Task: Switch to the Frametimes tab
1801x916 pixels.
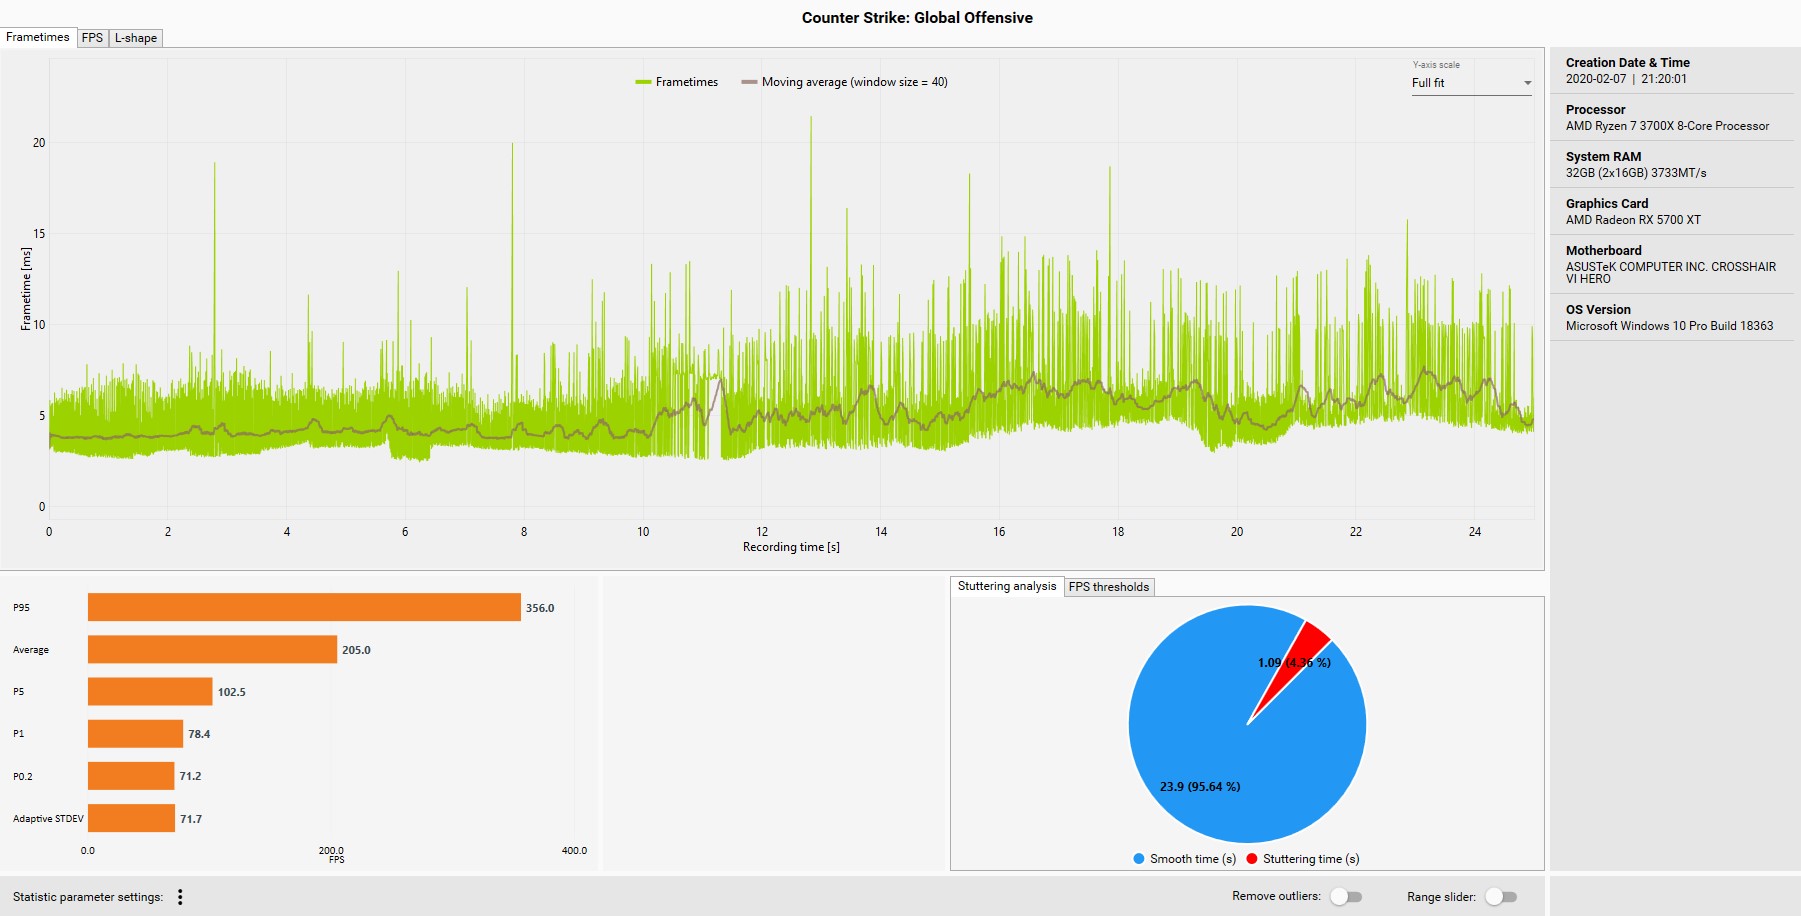Action: pyautogui.click(x=38, y=37)
